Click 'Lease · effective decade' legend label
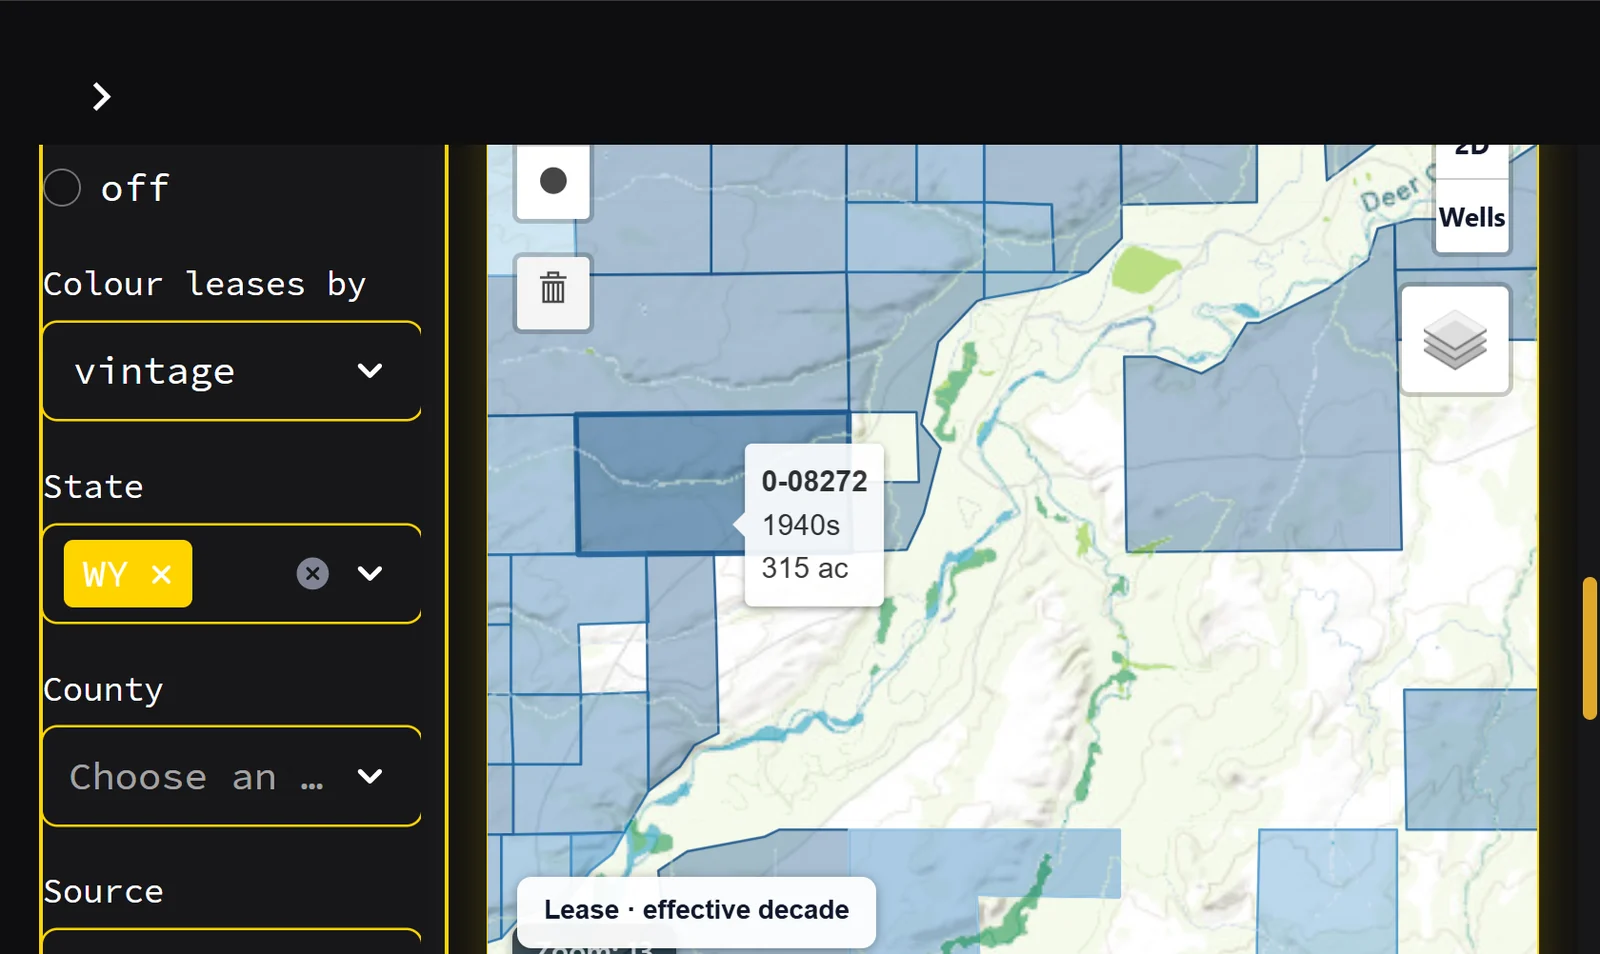The height and width of the screenshot is (954, 1600). pyautogui.click(x=696, y=910)
